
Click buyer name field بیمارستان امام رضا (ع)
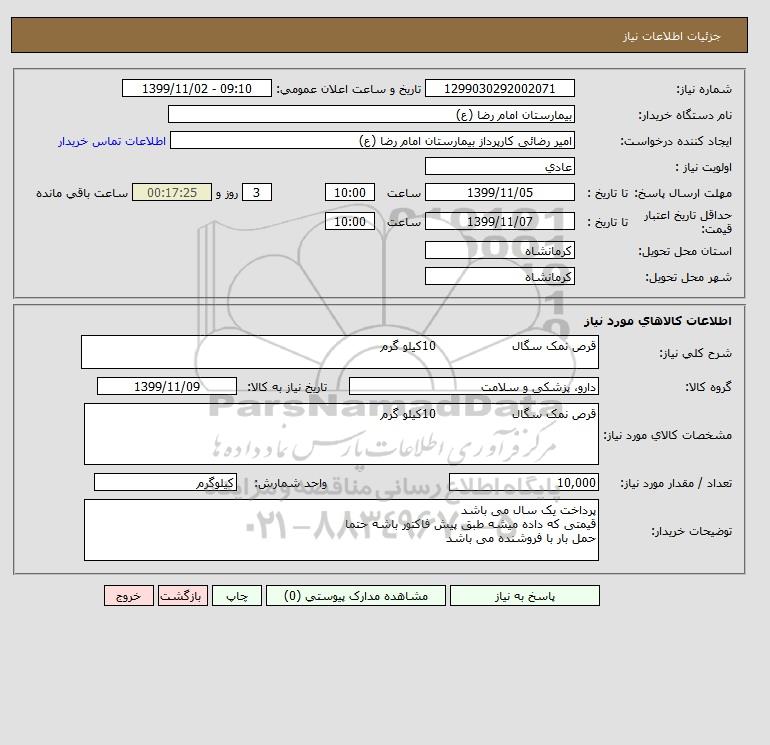pos(371,114)
